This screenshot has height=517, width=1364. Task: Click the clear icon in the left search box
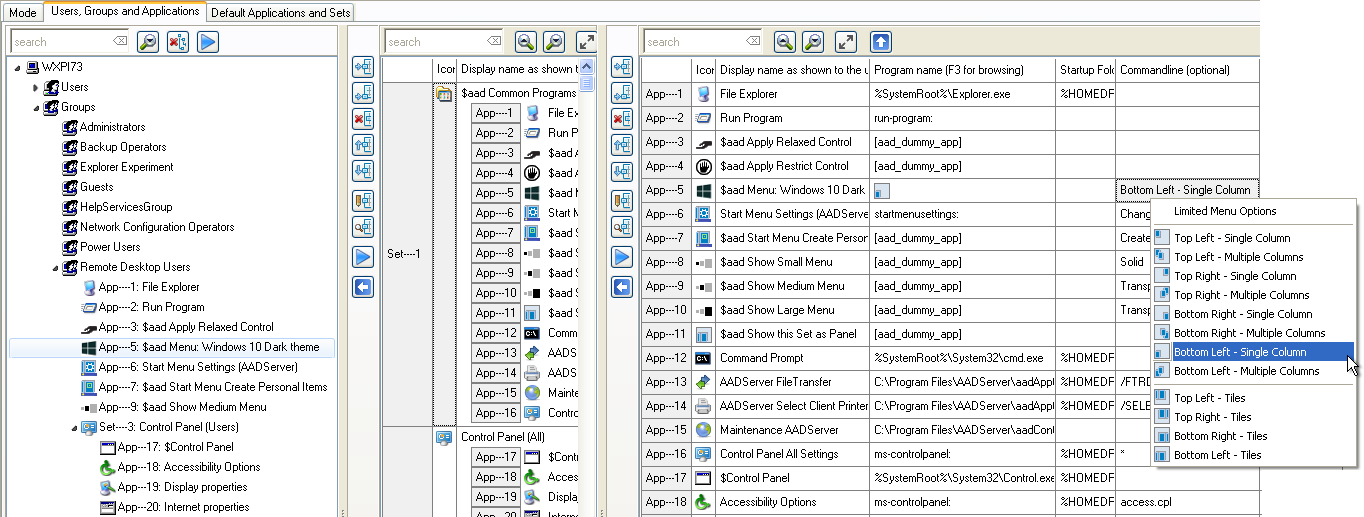120,42
